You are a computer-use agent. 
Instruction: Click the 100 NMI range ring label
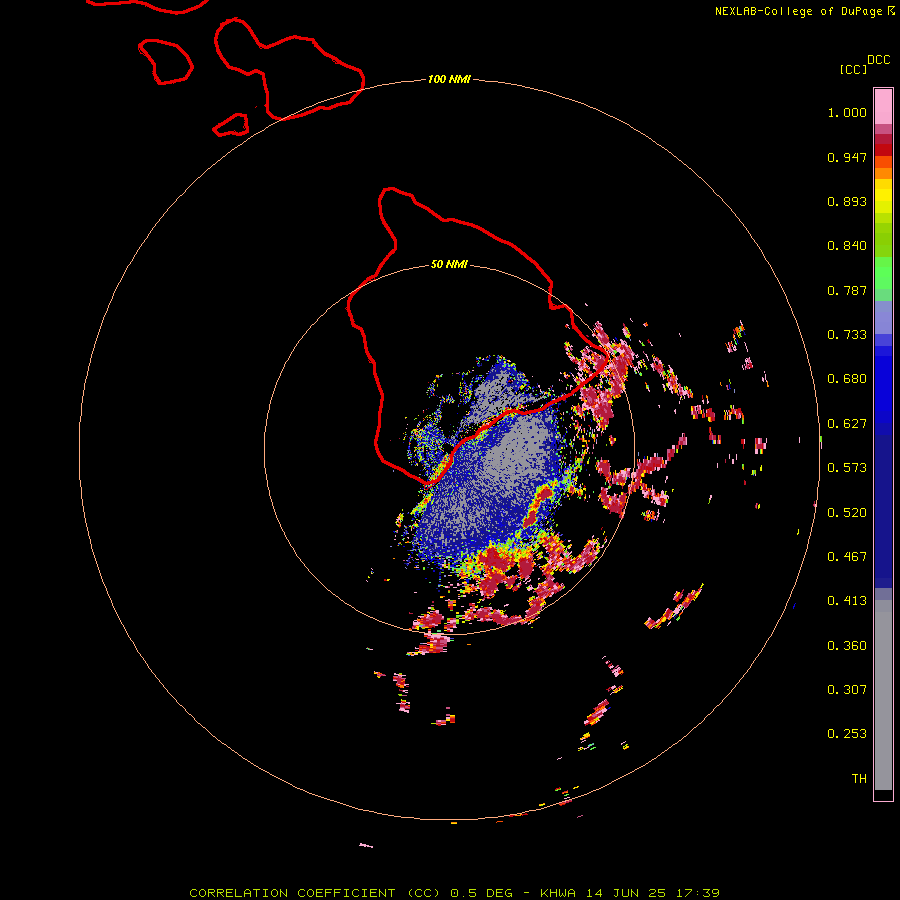coord(449,79)
